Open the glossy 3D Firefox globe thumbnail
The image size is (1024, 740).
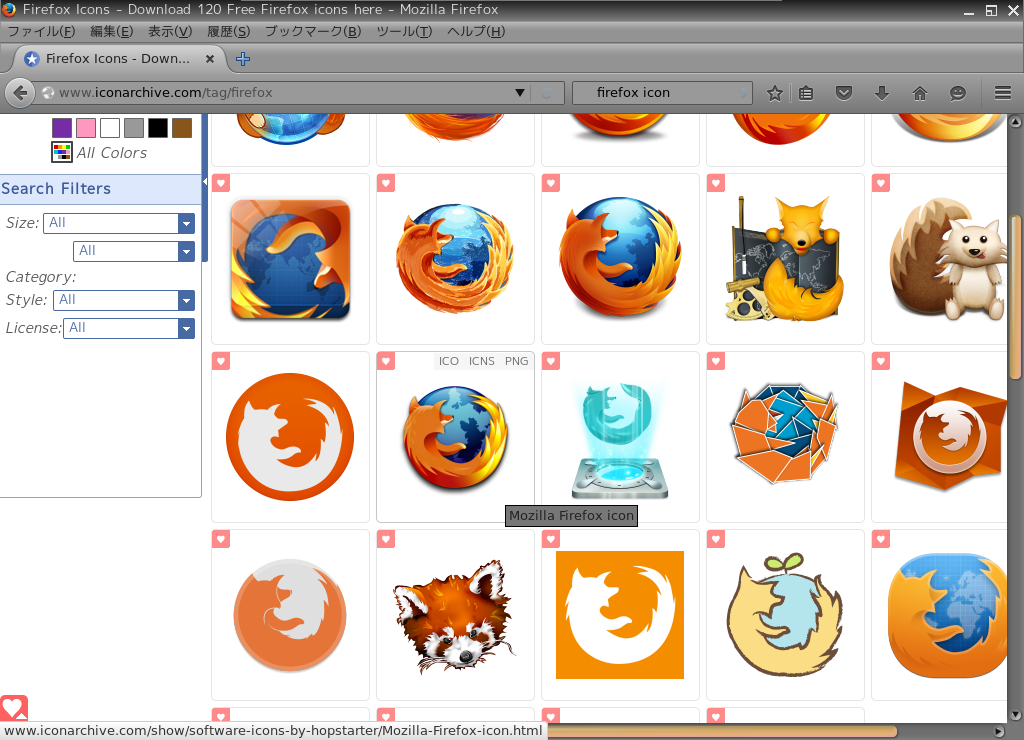[x=620, y=258]
